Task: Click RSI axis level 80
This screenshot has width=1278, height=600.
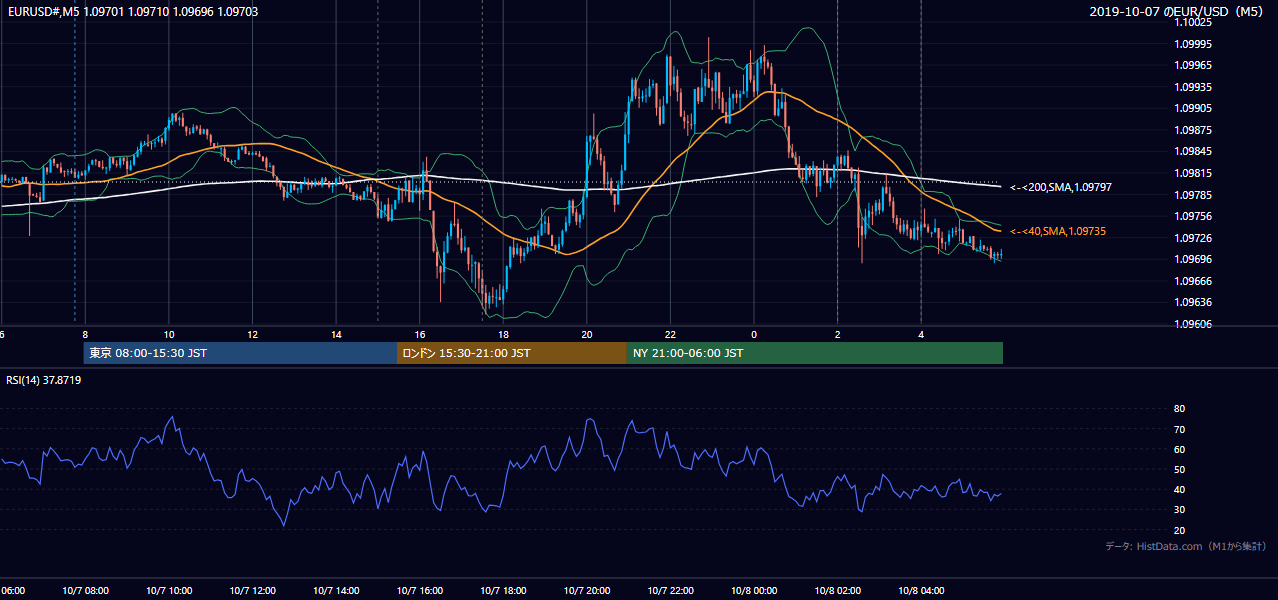Action: (x=1179, y=409)
